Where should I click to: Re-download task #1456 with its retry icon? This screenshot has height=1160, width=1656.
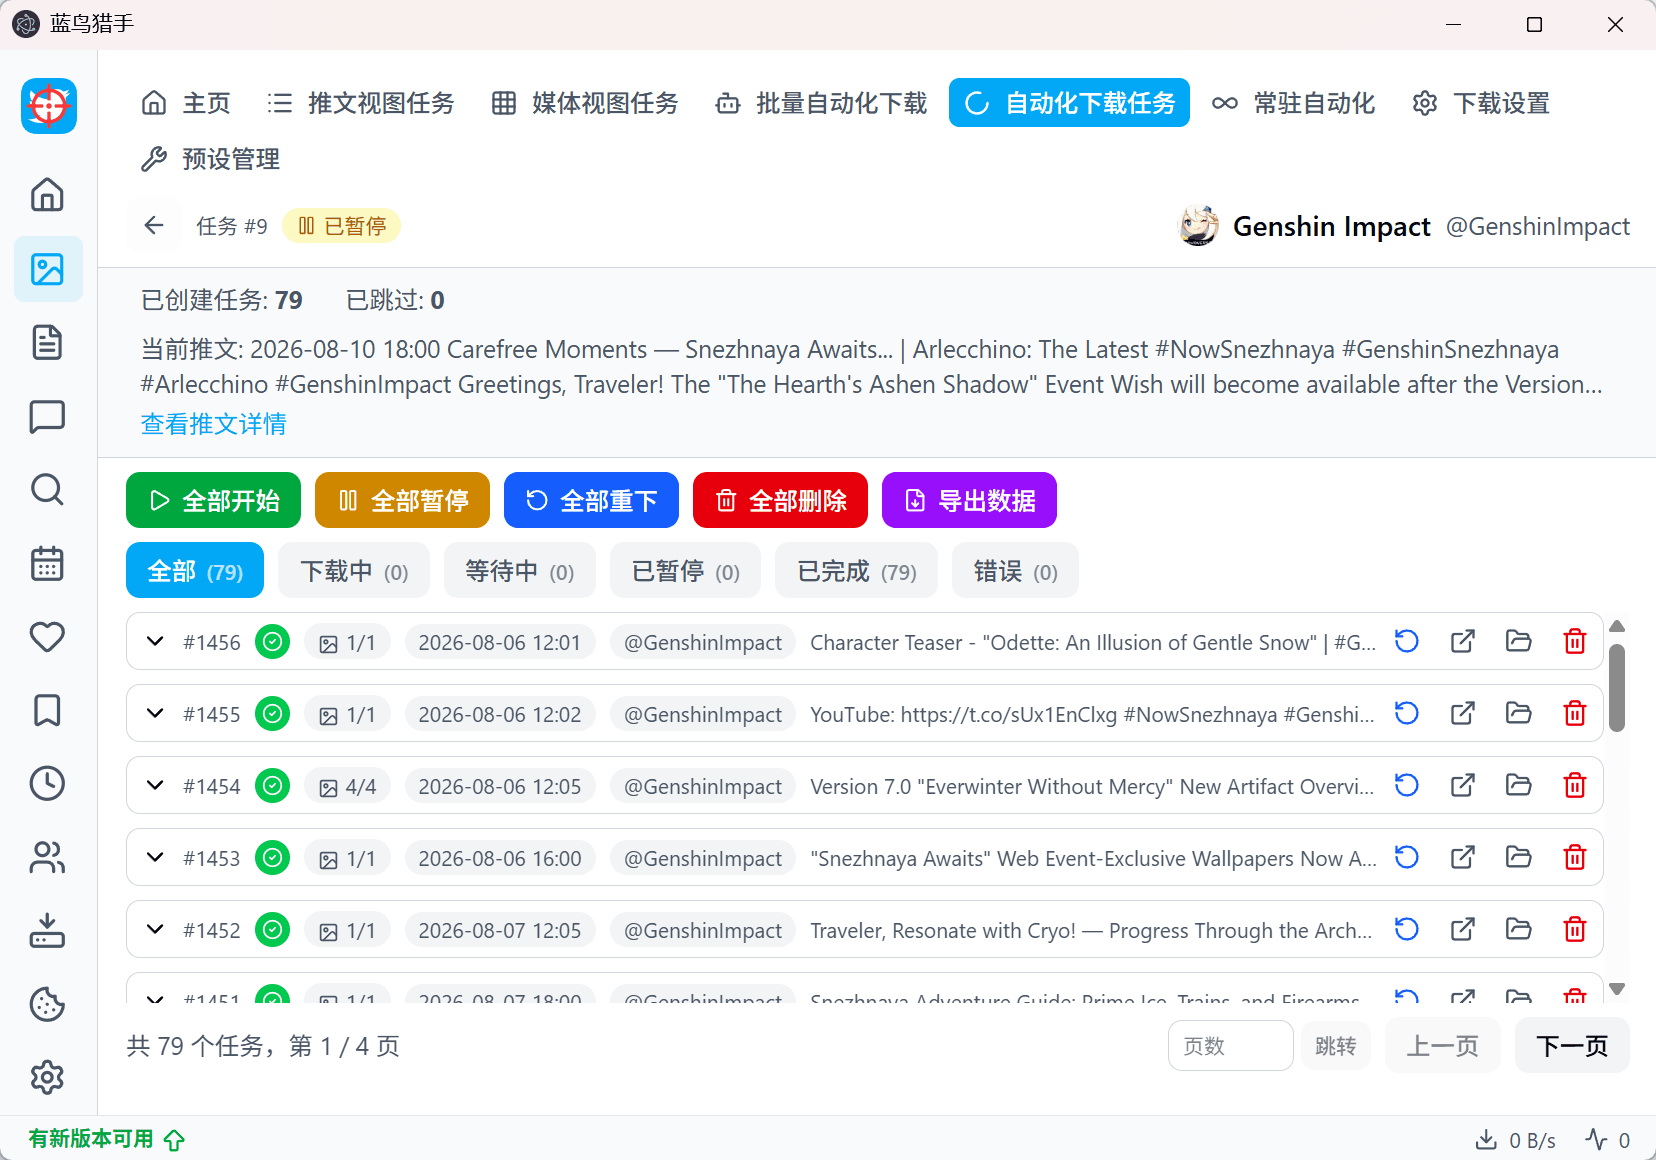[x=1407, y=641]
